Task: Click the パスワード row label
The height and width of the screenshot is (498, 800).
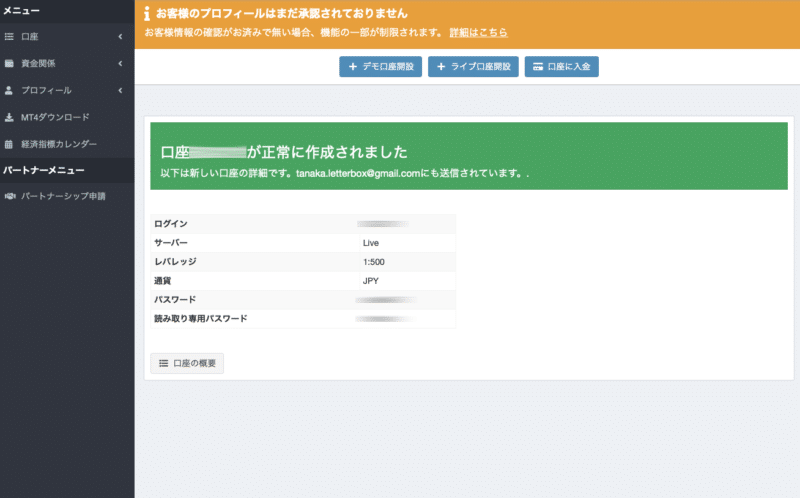Action: click(175, 300)
